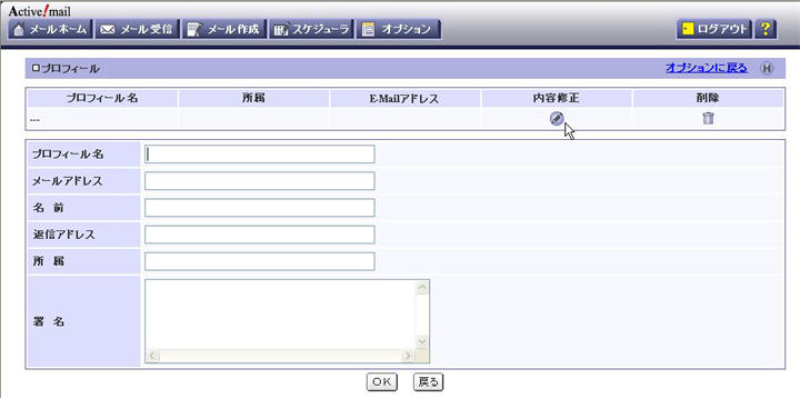This screenshot has height=398, width=800.
Task: Click the pencil edit icon under 内容修正
Action: point(556,118)
